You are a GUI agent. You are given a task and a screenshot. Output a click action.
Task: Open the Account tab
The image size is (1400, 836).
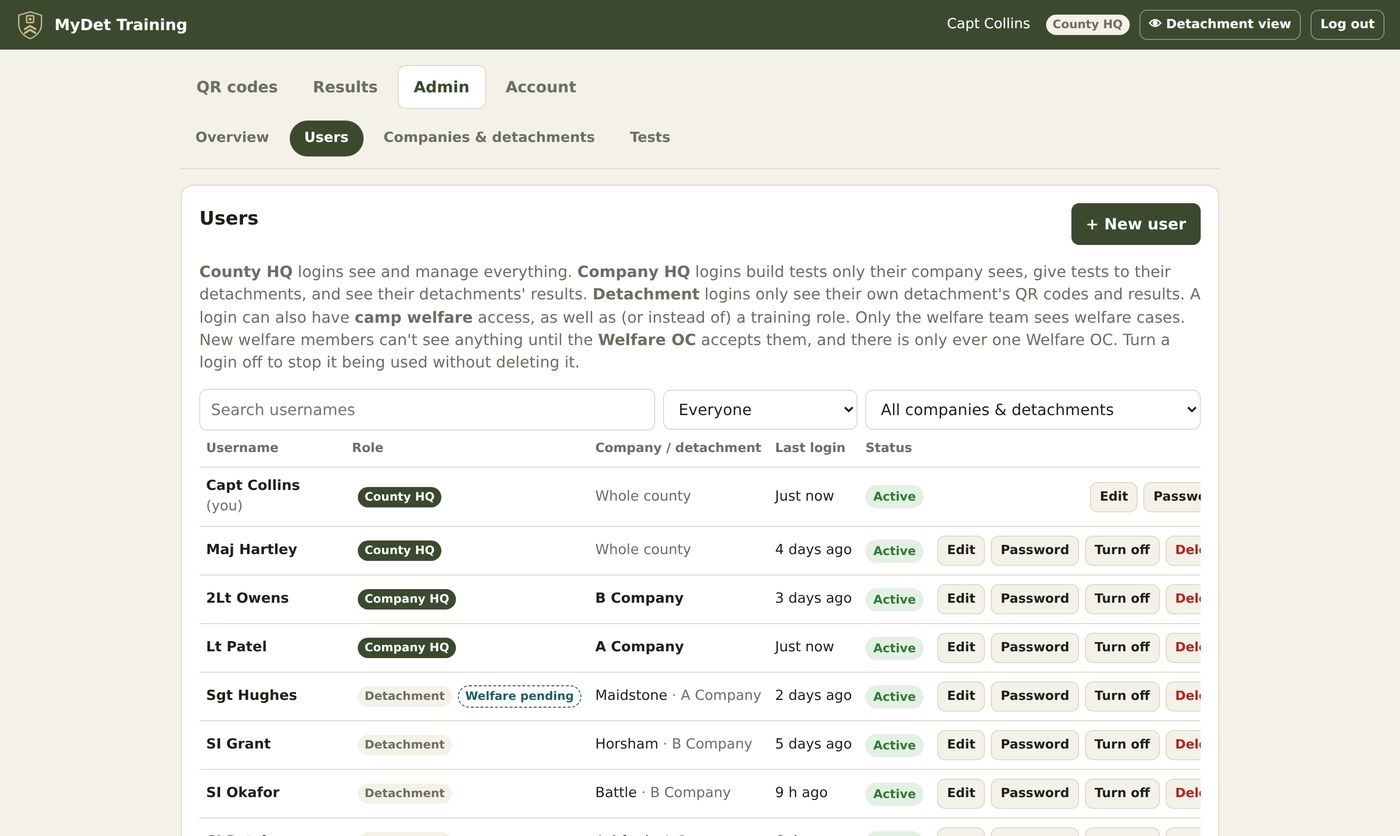coord(541,87)
